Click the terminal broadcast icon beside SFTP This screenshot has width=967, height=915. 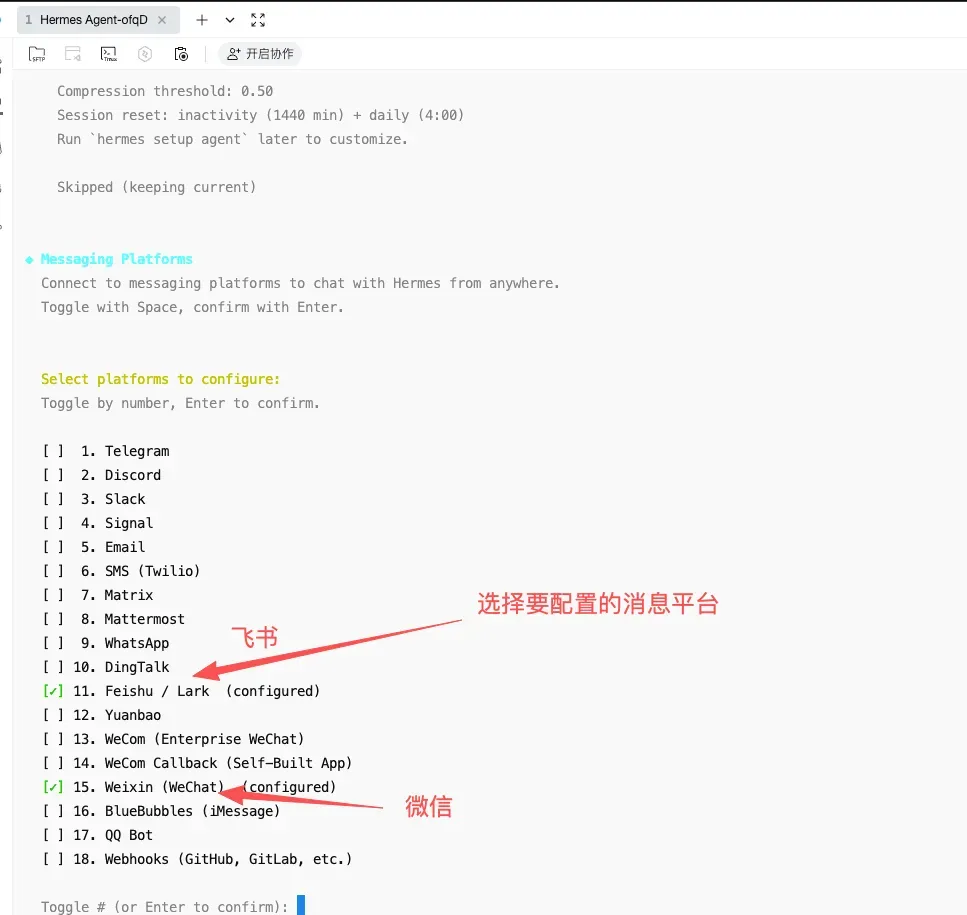click(73, 54)
